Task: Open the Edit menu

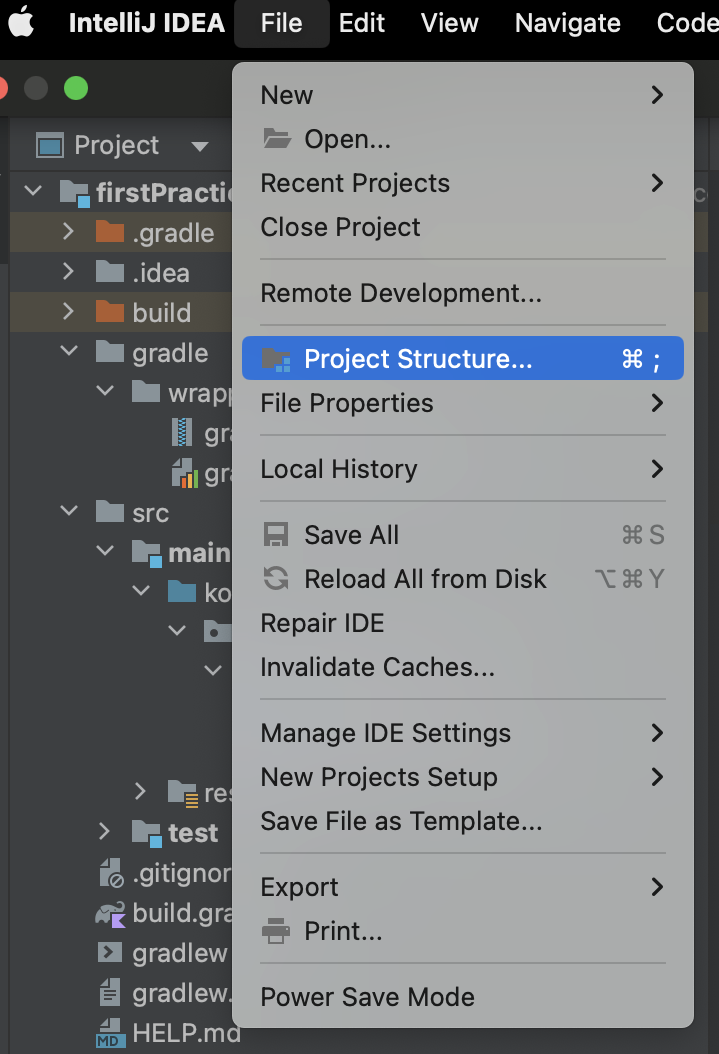Action: 362,23
